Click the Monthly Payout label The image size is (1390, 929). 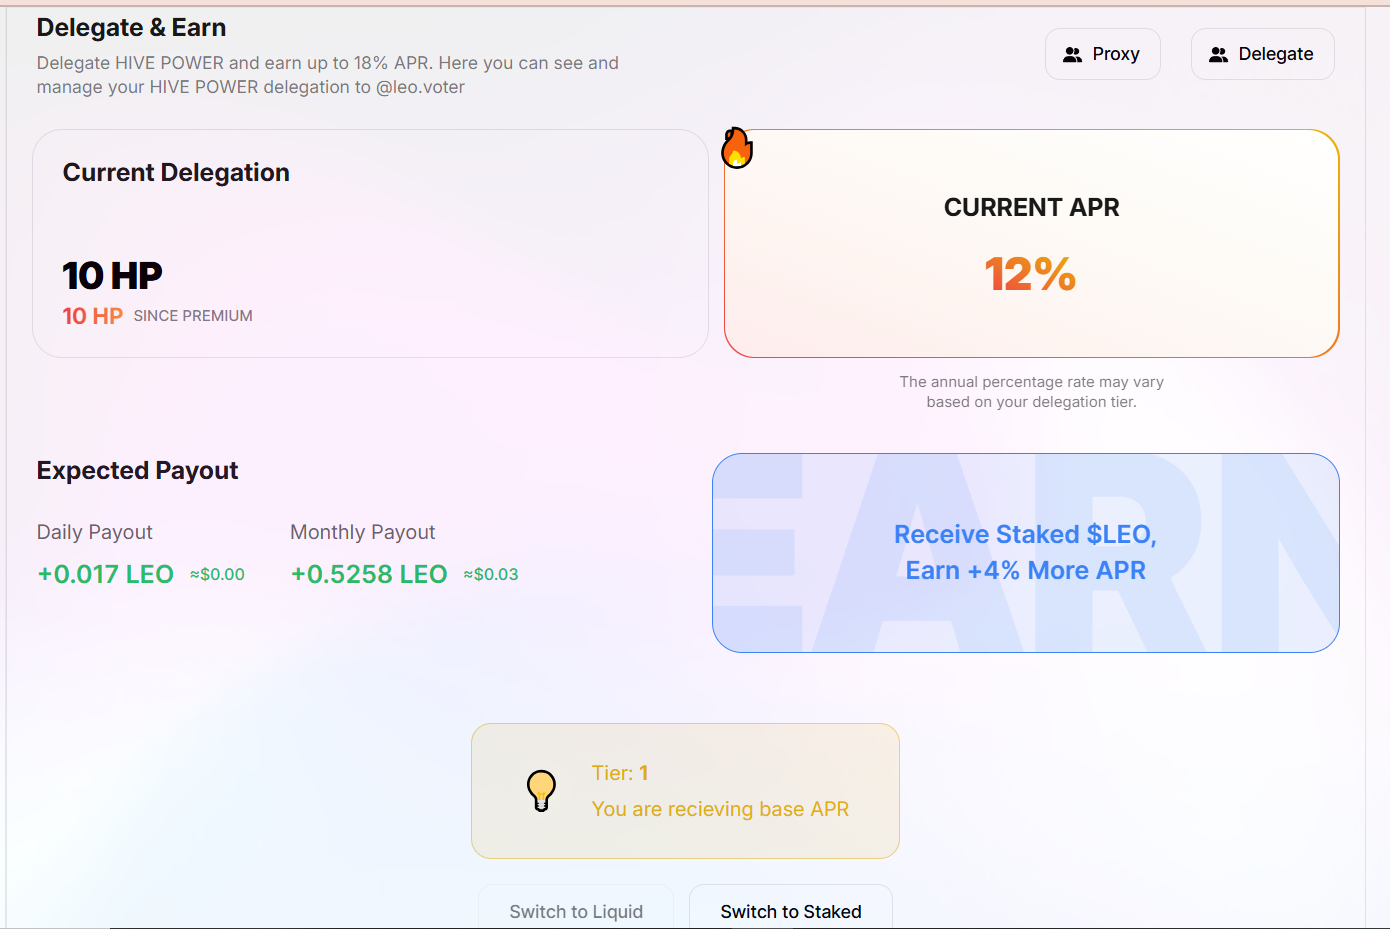pos(363,532)
